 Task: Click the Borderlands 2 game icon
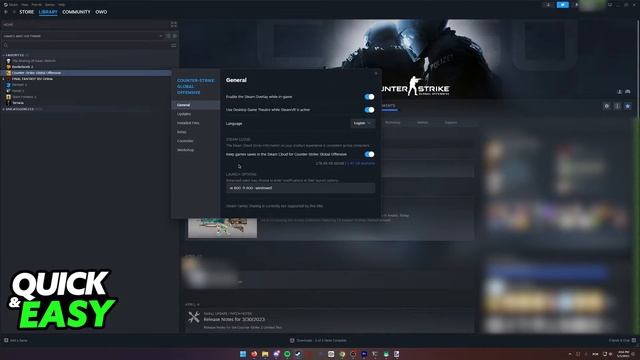click(8, 67)
